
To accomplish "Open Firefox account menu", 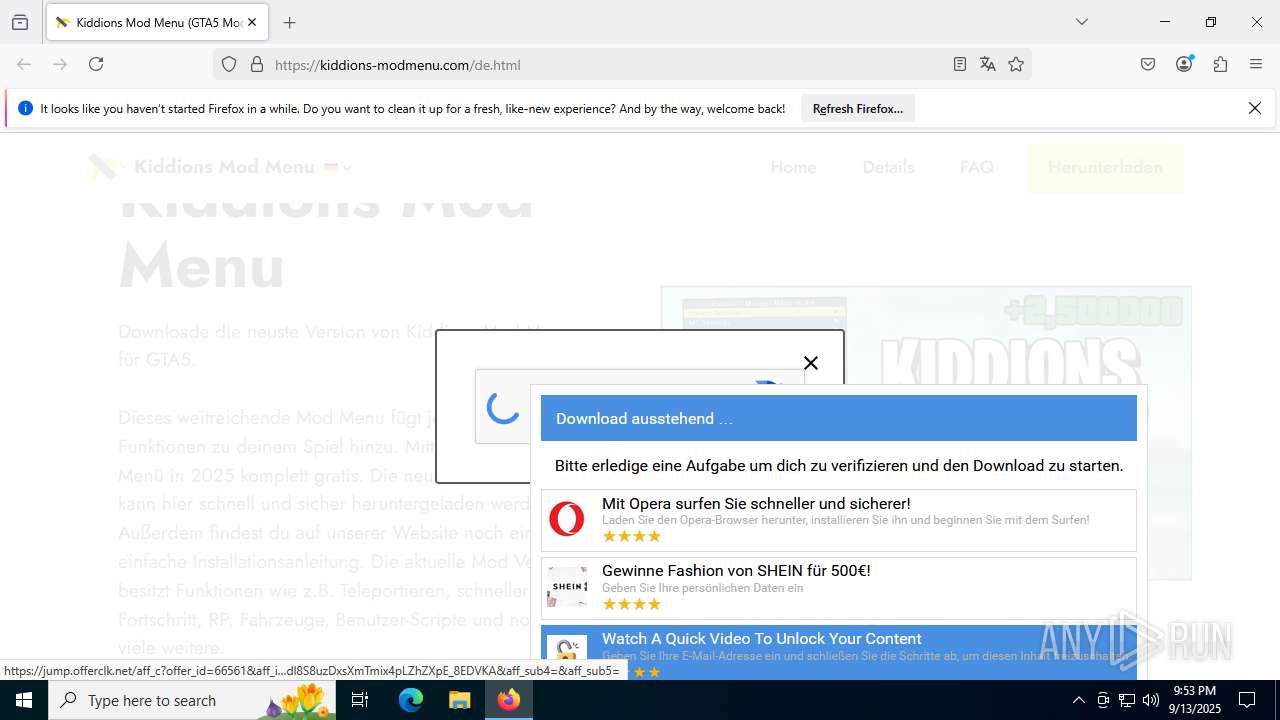I will click(x=1184, y=64).
